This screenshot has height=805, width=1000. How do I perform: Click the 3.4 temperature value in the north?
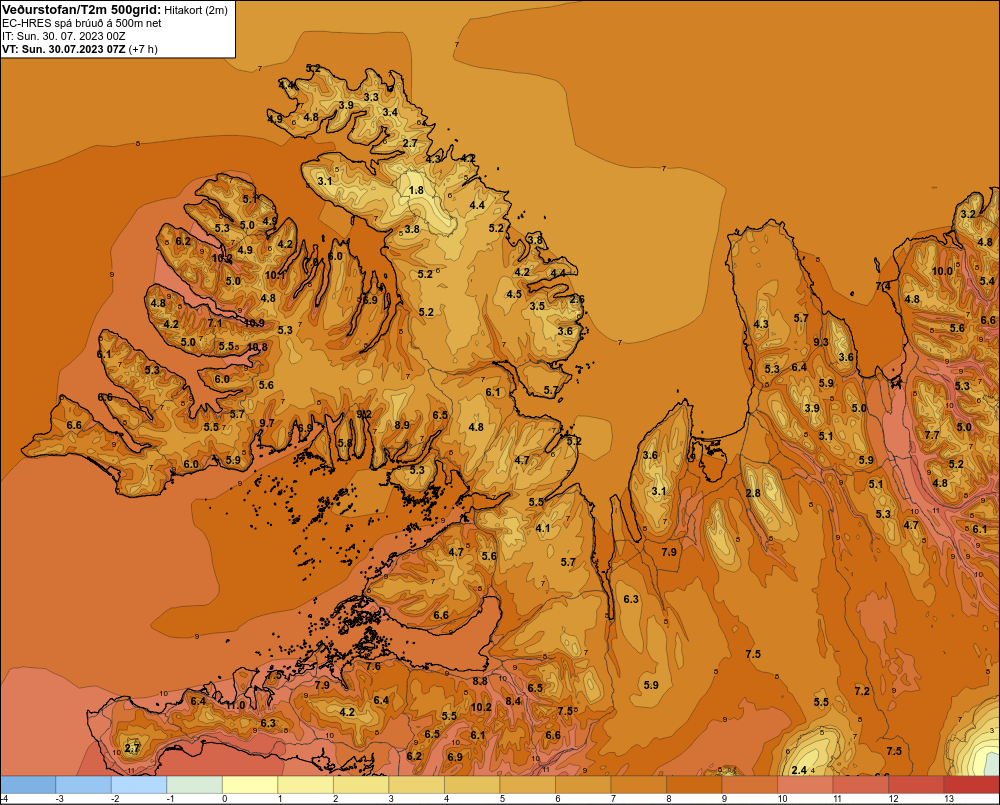390,112
